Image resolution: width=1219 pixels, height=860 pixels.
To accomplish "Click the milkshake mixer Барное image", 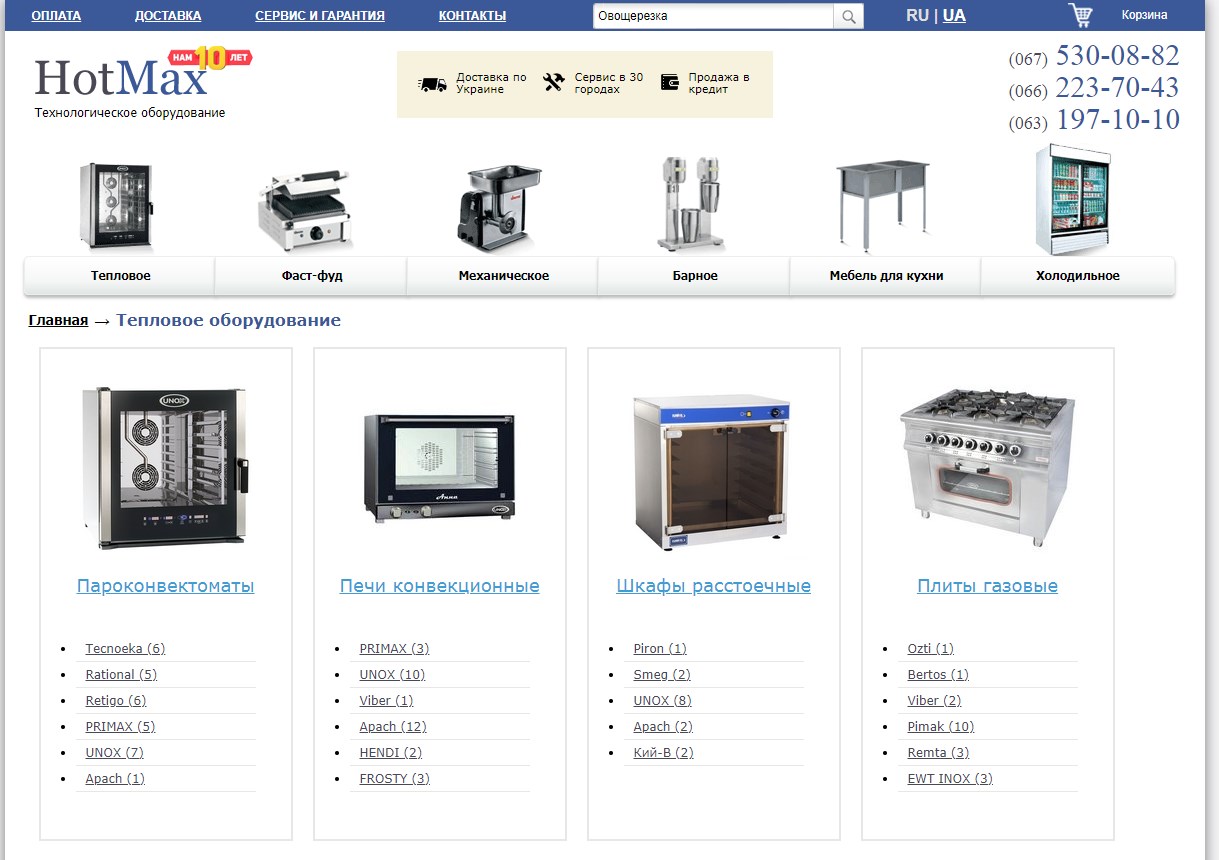I will tap(691, 203).
